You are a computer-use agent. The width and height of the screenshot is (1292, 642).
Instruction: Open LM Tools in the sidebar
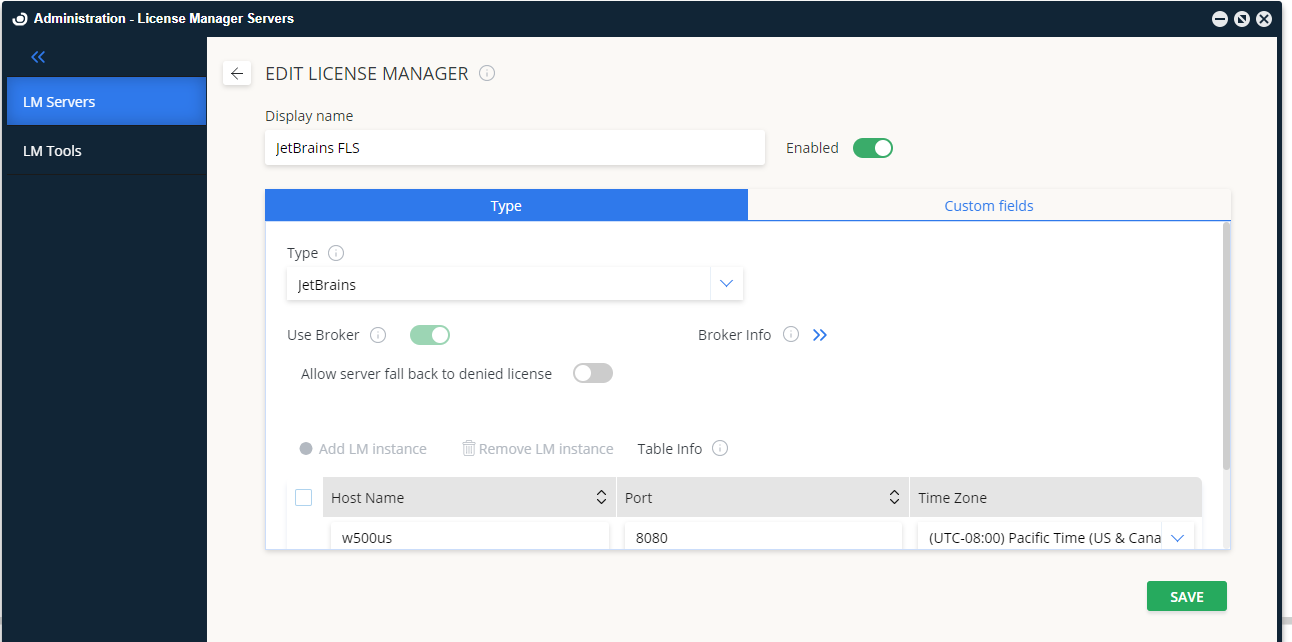point(53,150)
